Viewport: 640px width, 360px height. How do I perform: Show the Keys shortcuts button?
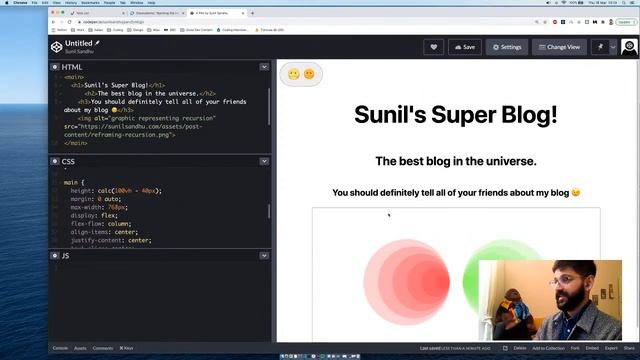(x=127, y=348)
